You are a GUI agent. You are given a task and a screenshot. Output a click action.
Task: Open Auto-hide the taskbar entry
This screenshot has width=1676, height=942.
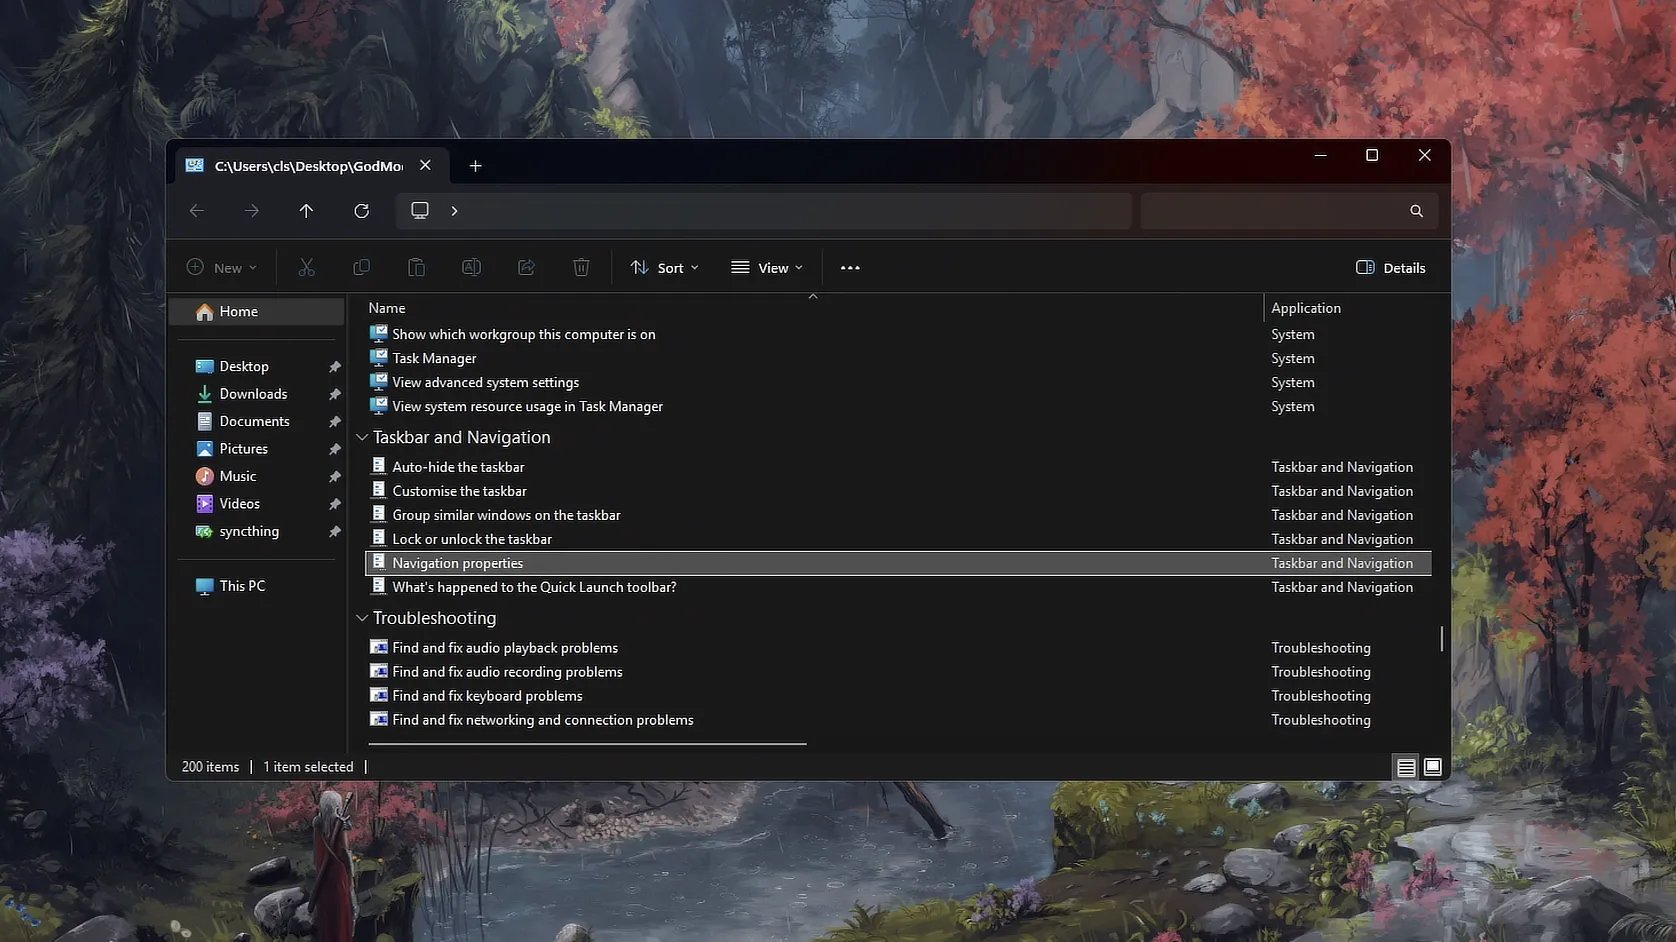pos(458,467)
